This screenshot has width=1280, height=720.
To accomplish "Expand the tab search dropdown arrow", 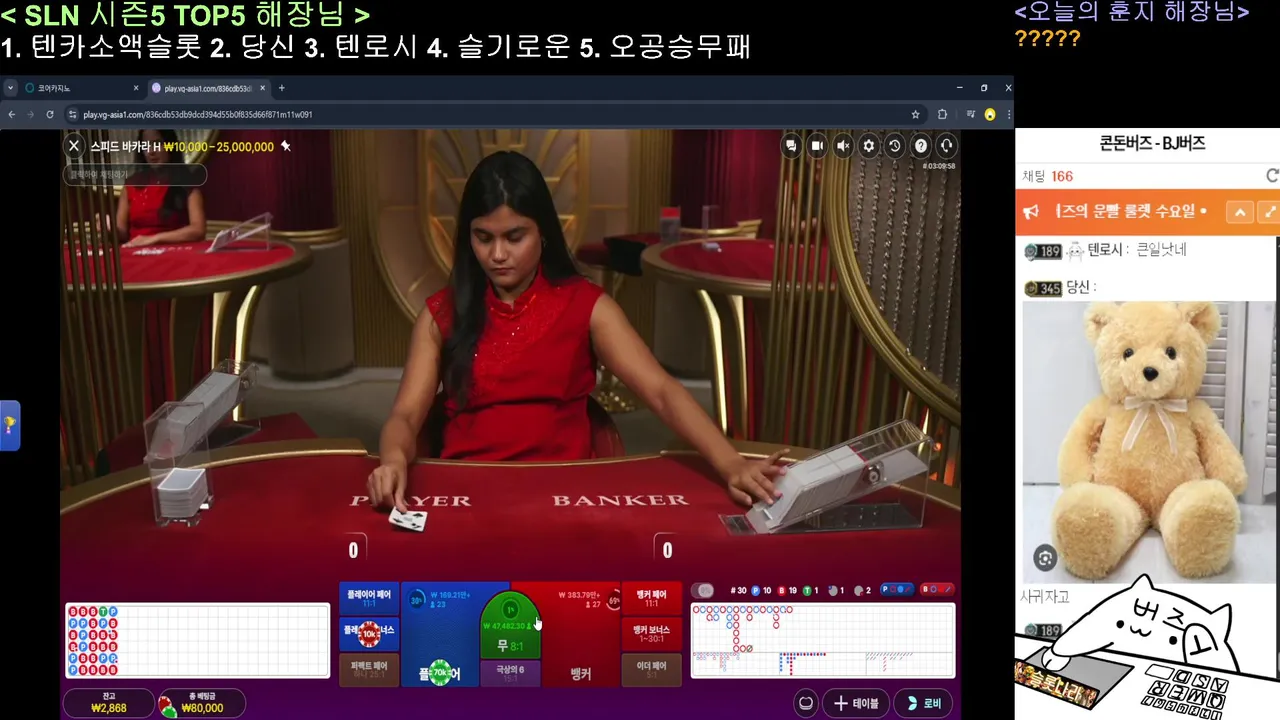I will pos(10,88).
